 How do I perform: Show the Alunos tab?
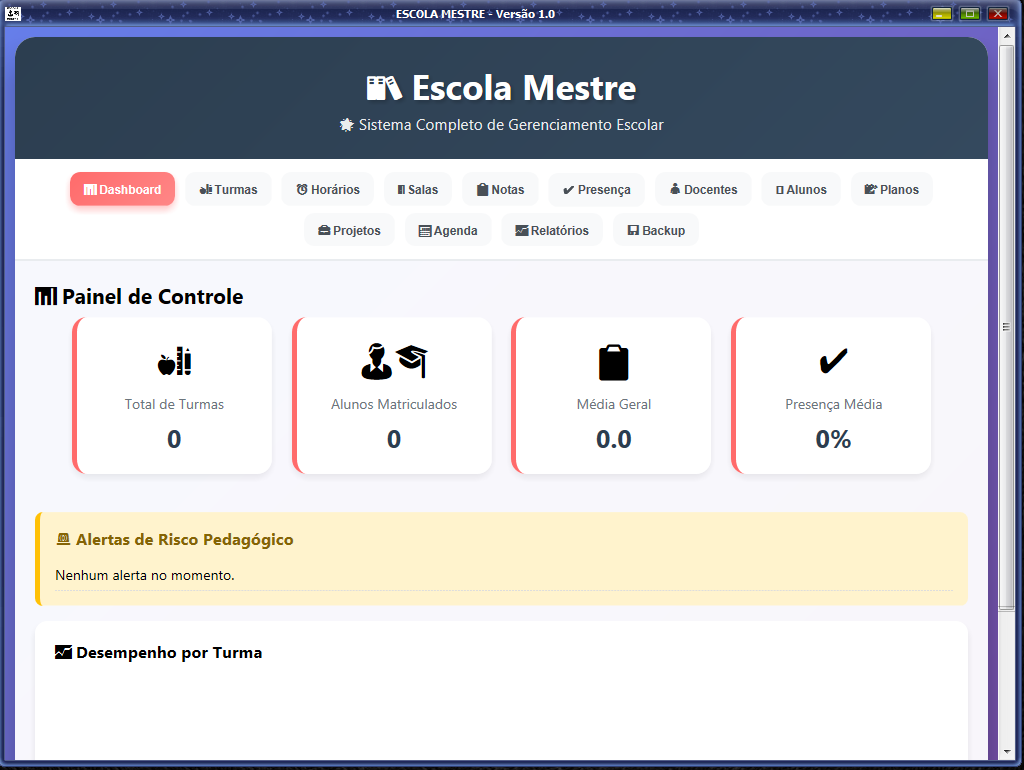click(x=801, y=189)
